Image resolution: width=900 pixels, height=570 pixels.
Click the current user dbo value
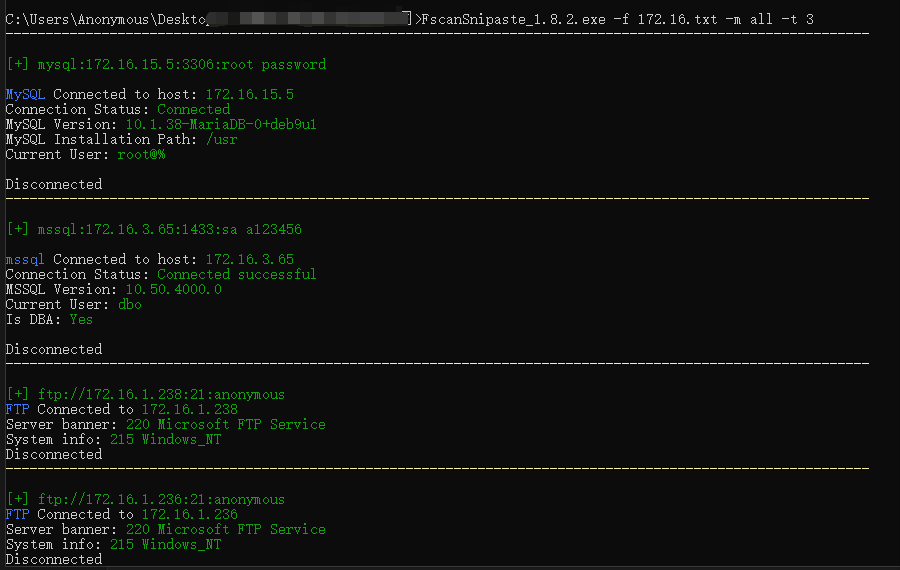(x=130, y=304)
